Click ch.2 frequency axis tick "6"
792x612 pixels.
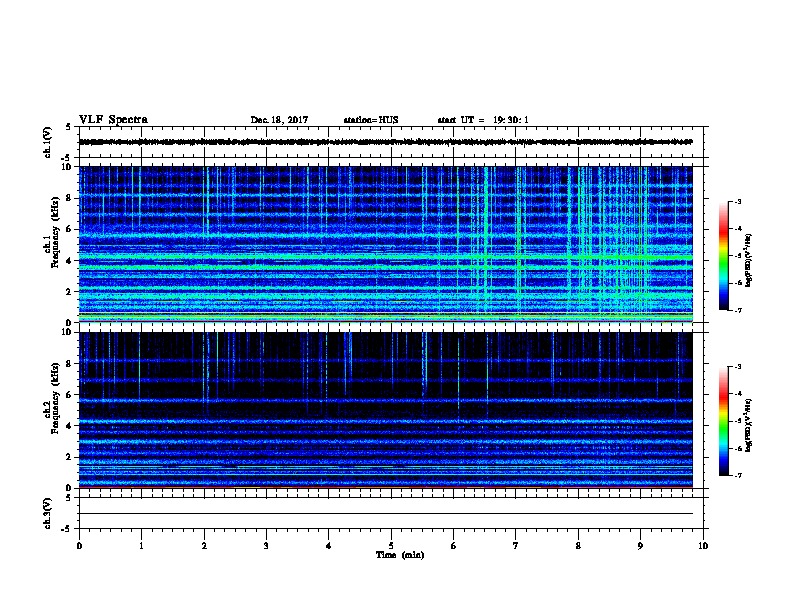pos(69,395)
